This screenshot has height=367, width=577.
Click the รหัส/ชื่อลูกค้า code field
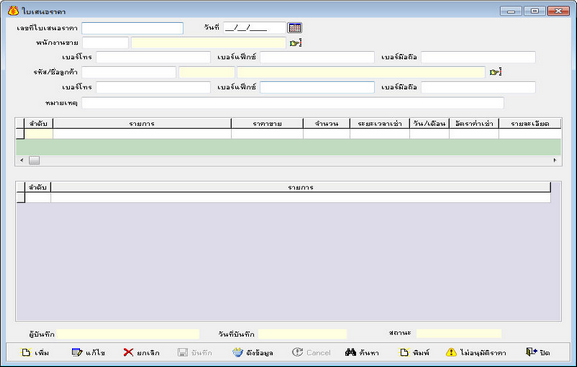[129, 72]
